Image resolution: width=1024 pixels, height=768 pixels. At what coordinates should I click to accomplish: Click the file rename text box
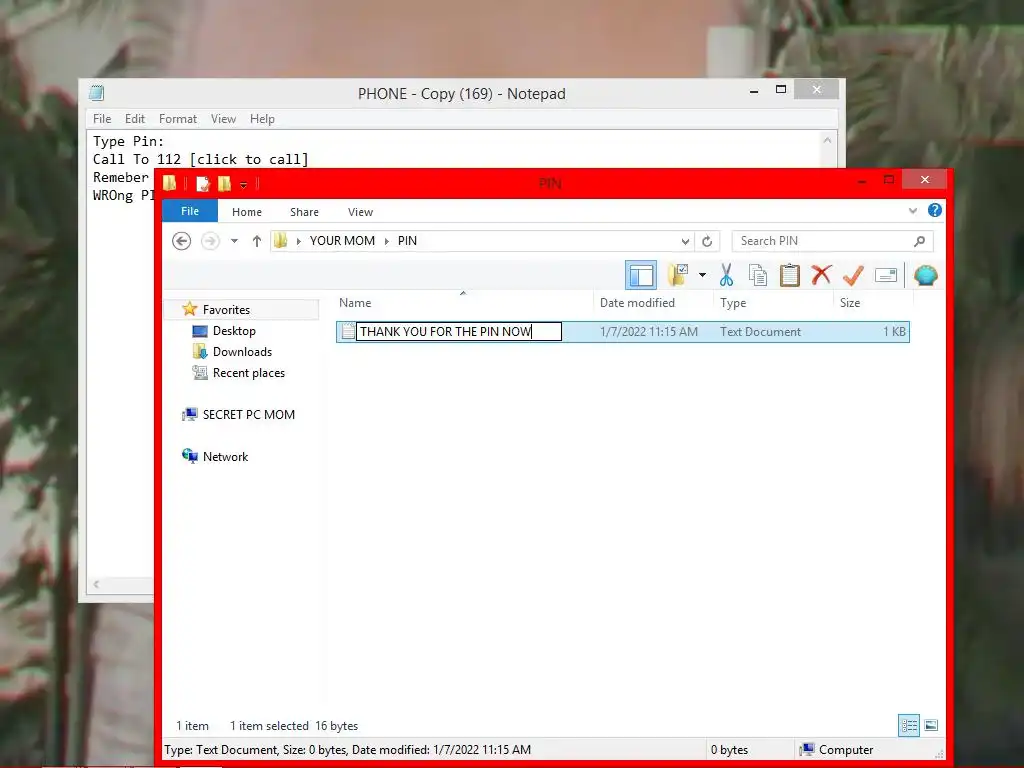(x=458, y=331)
